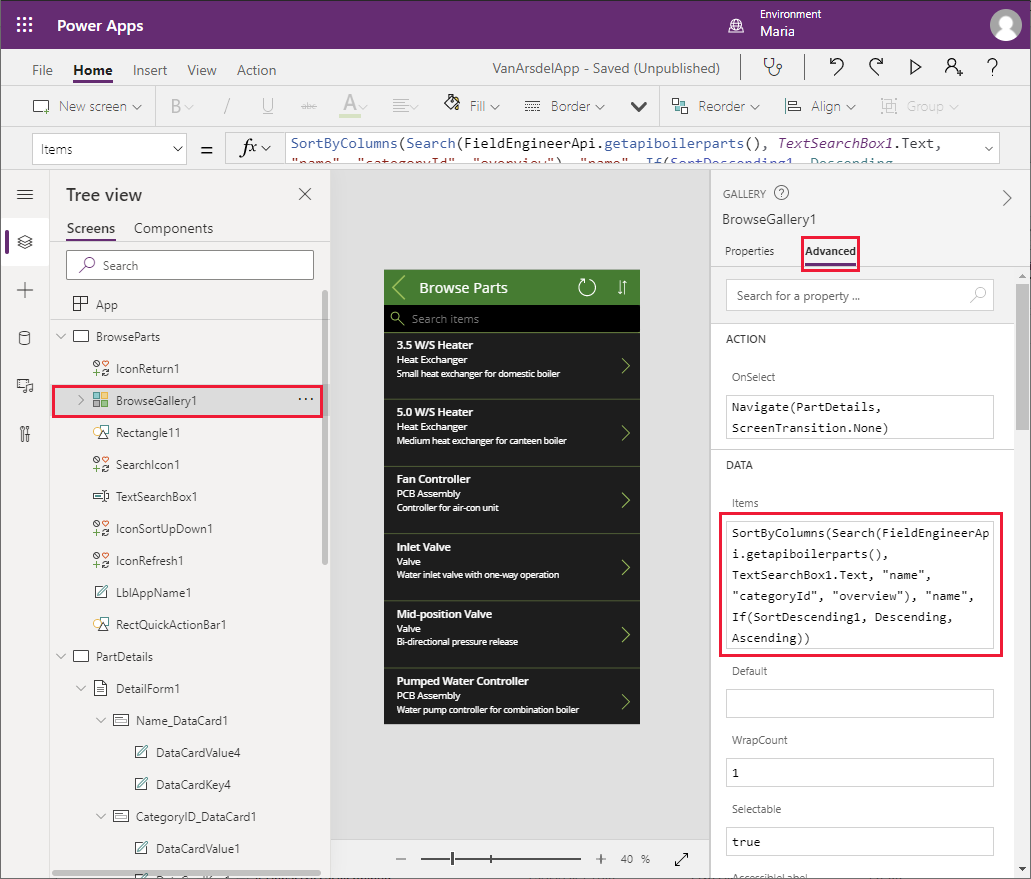Switch to the View tab

point(201,70)
